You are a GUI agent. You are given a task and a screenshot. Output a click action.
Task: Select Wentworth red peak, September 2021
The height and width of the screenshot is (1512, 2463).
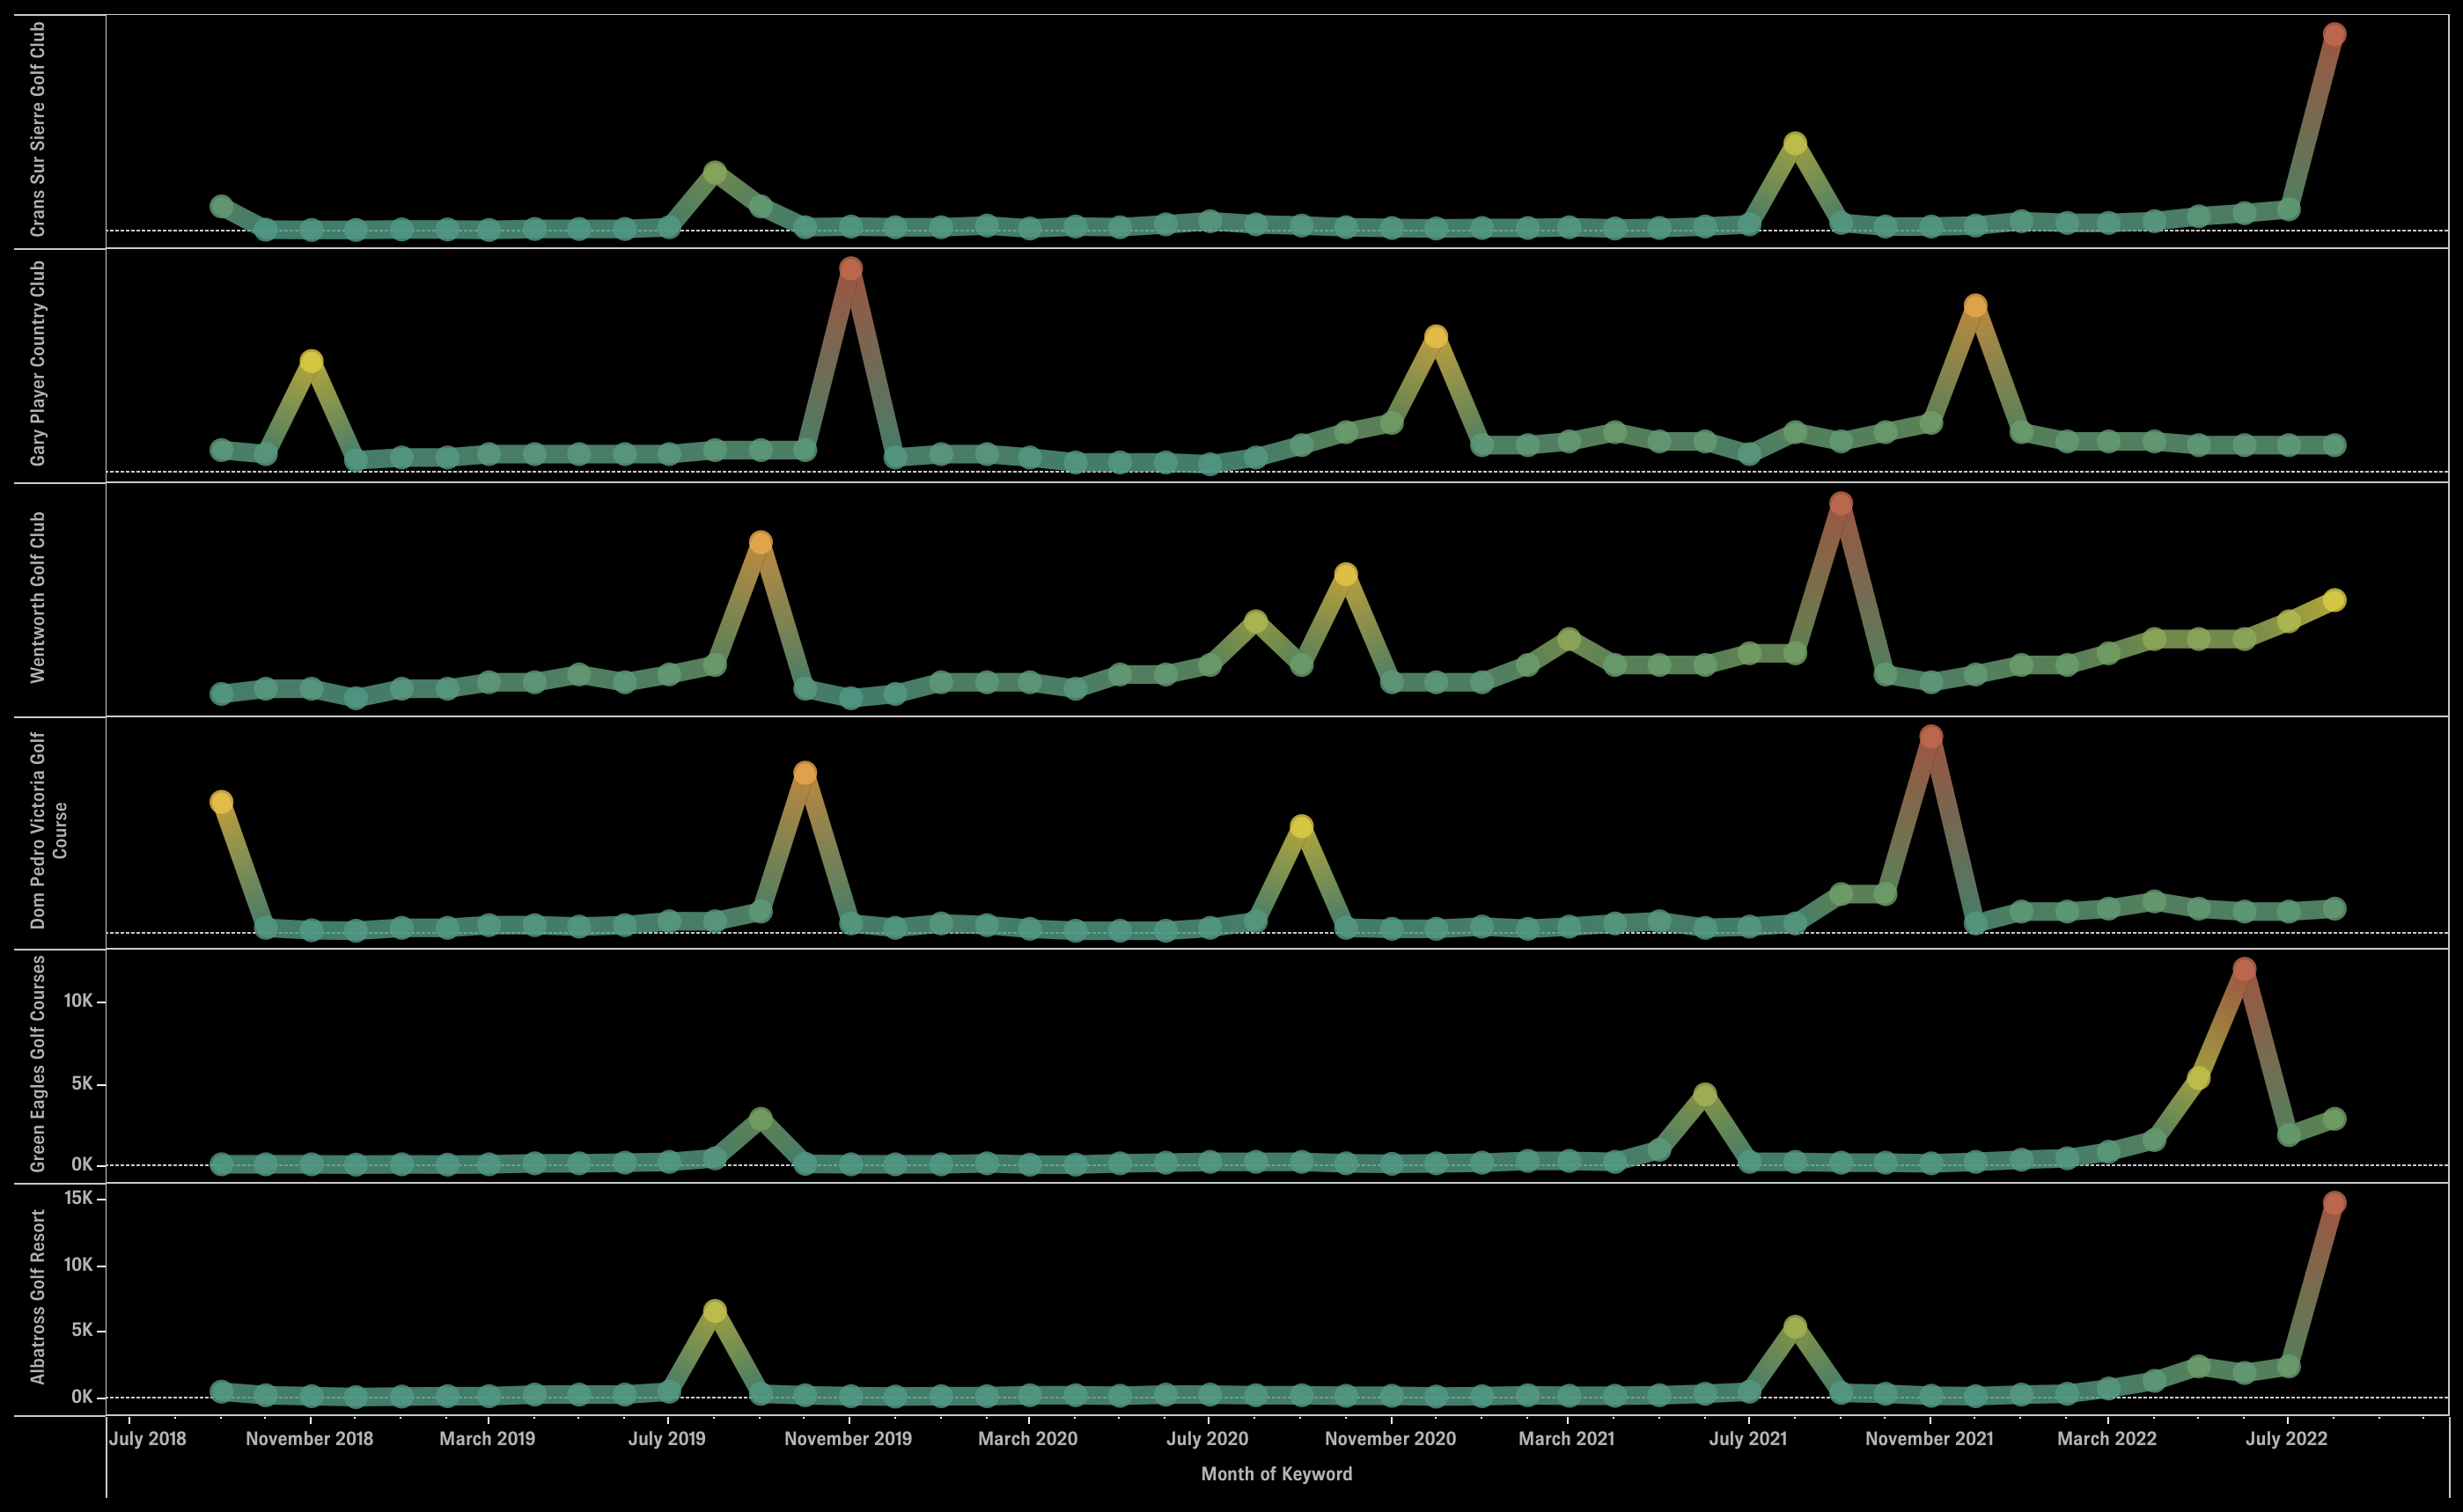(1840, 503)
